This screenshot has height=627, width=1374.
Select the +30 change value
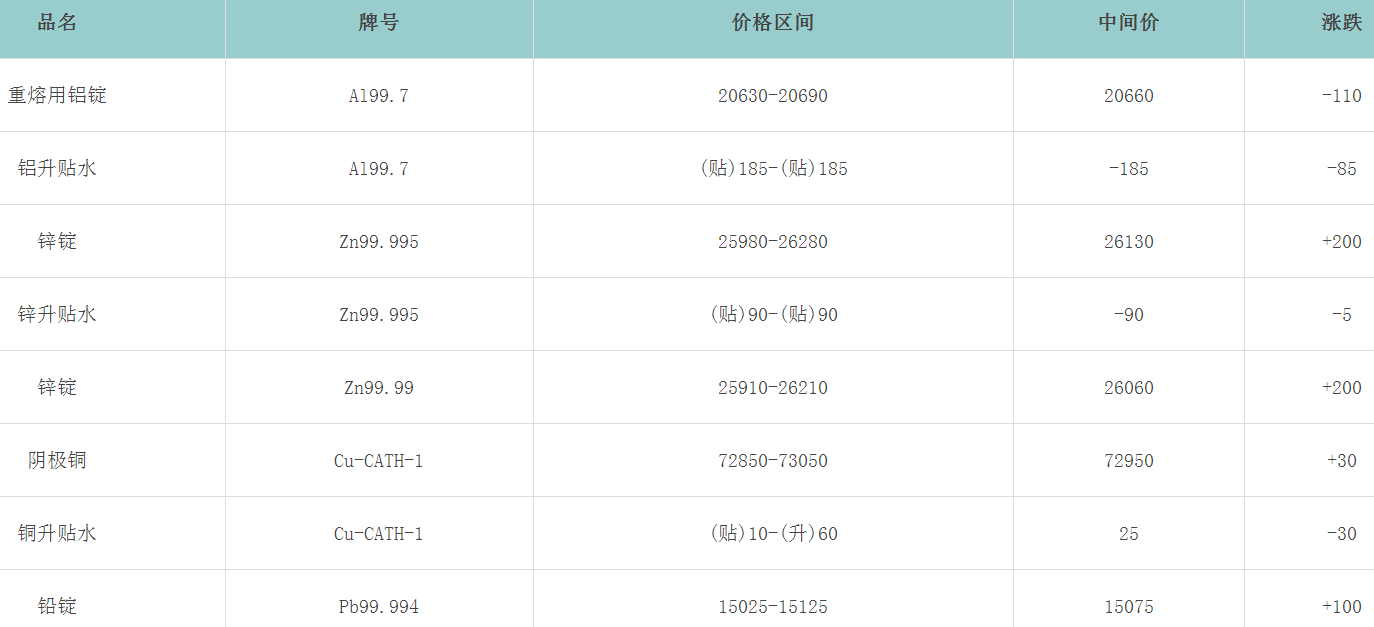(x=1341, y=461)
